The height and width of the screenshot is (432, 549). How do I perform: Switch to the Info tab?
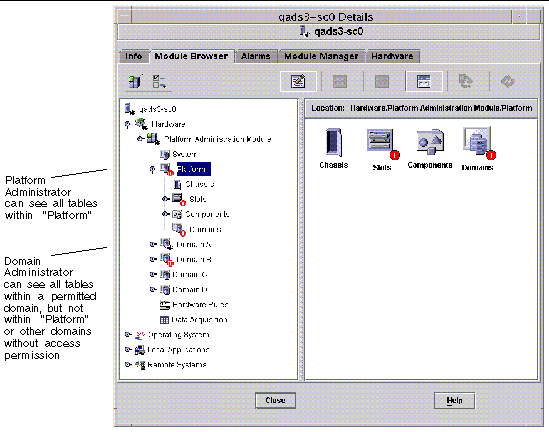[x=133, y=56]
